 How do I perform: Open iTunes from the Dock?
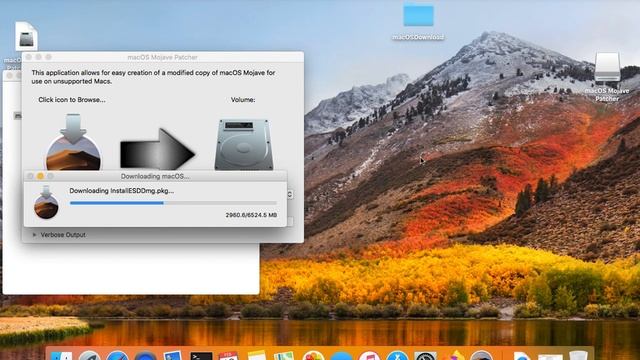369,356
